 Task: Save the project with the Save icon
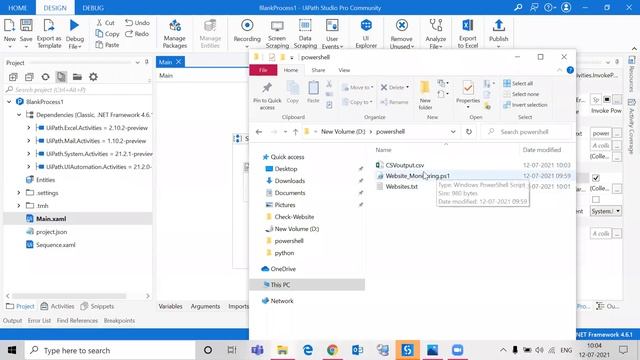[26, 26]
